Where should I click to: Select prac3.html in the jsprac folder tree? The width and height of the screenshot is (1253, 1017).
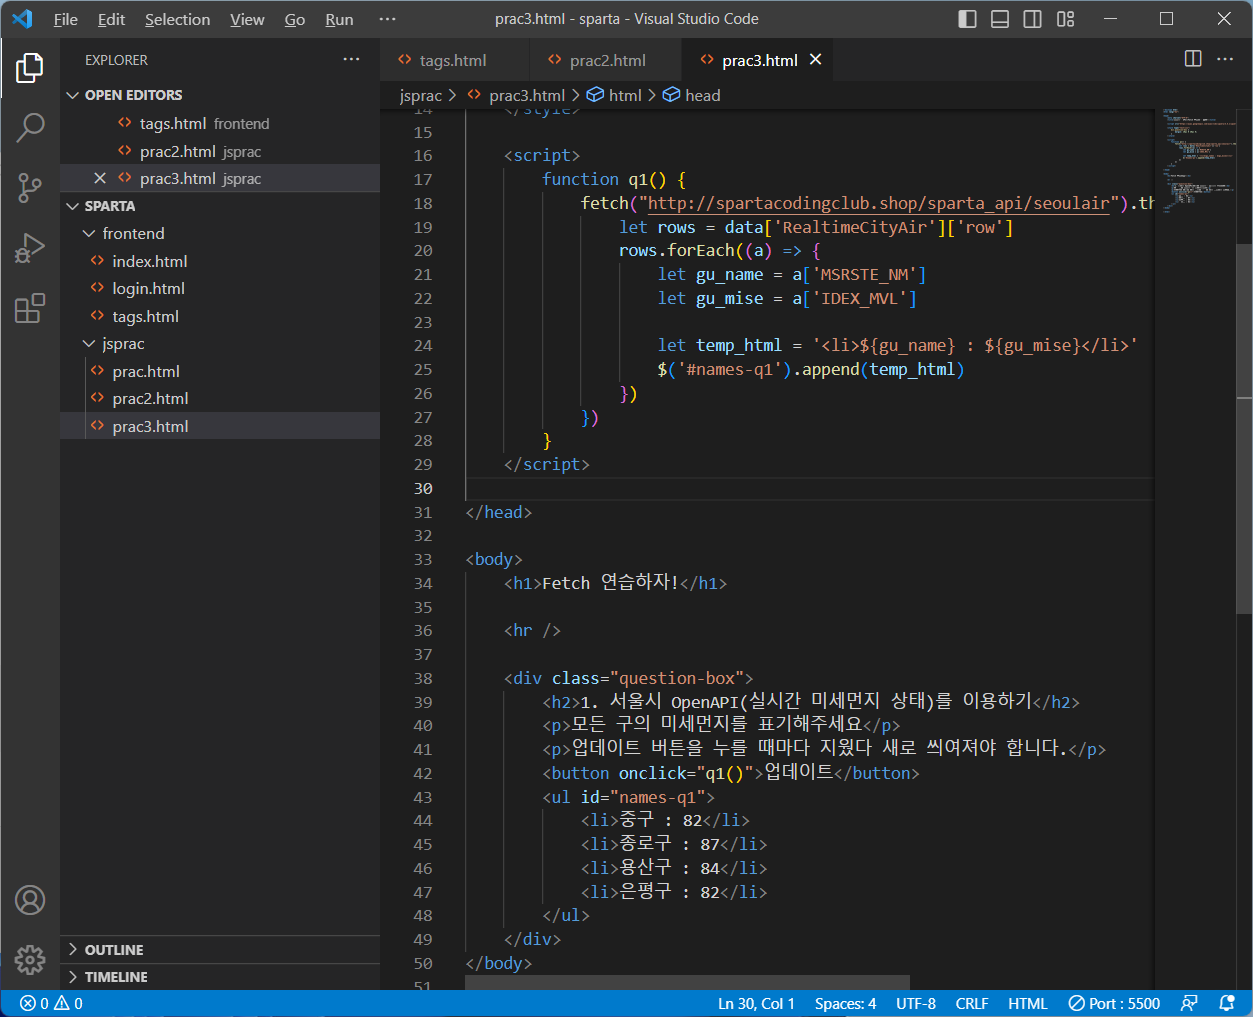click(221, 426)
